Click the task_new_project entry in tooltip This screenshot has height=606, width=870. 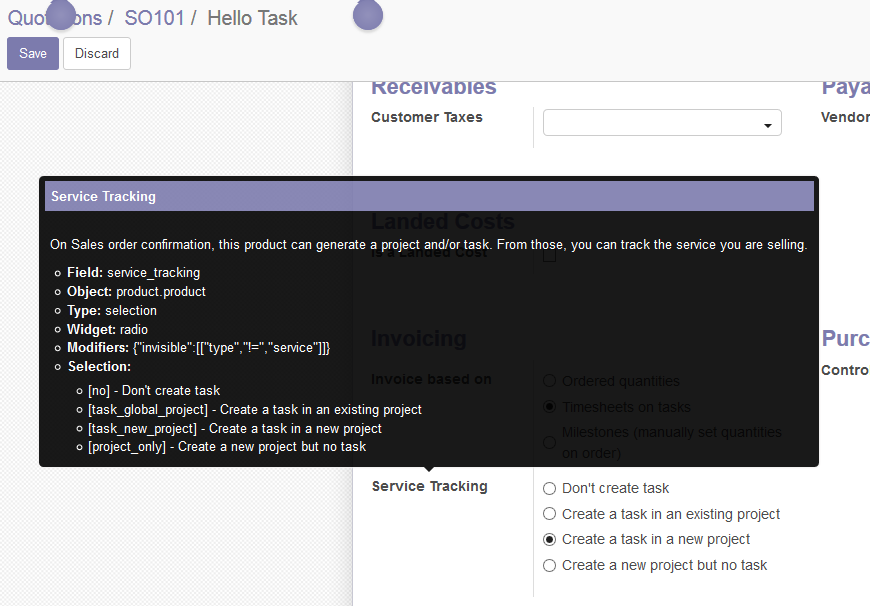pyautogui.click(x=234, y=428)
